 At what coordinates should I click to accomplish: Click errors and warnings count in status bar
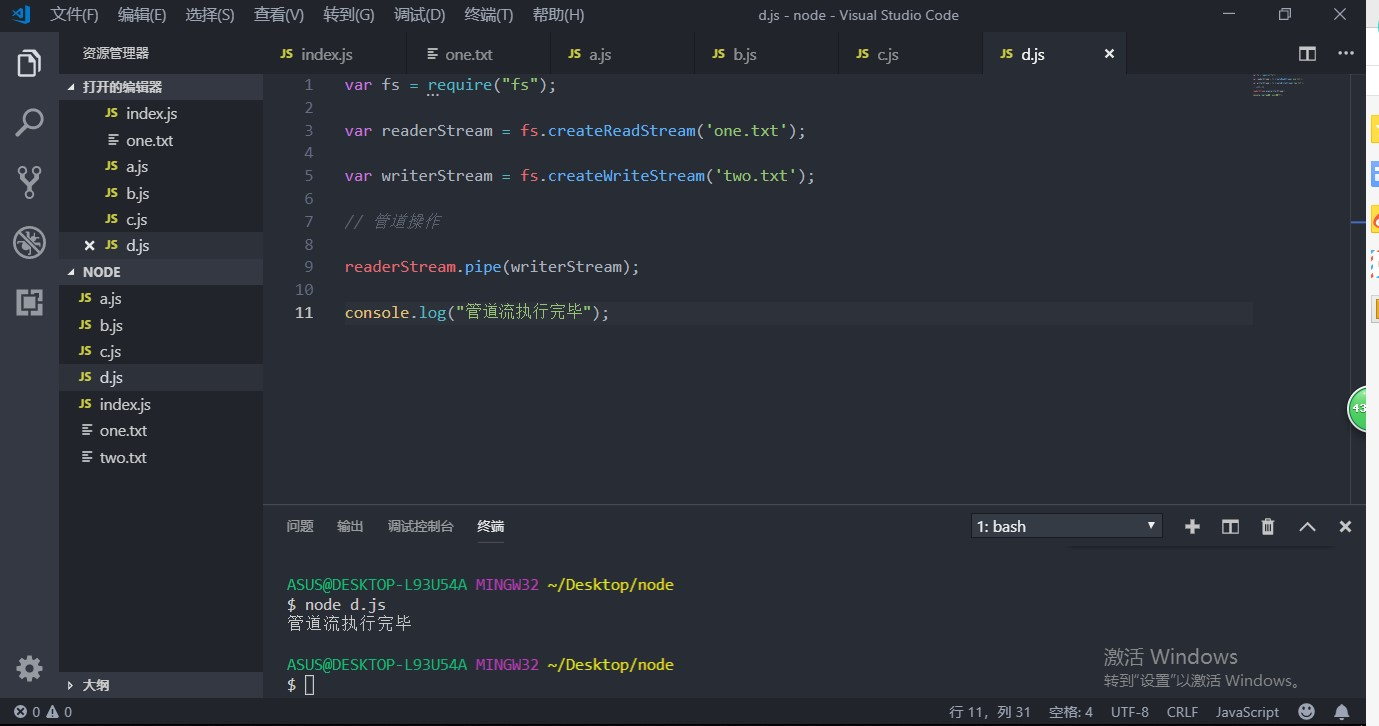43,712
